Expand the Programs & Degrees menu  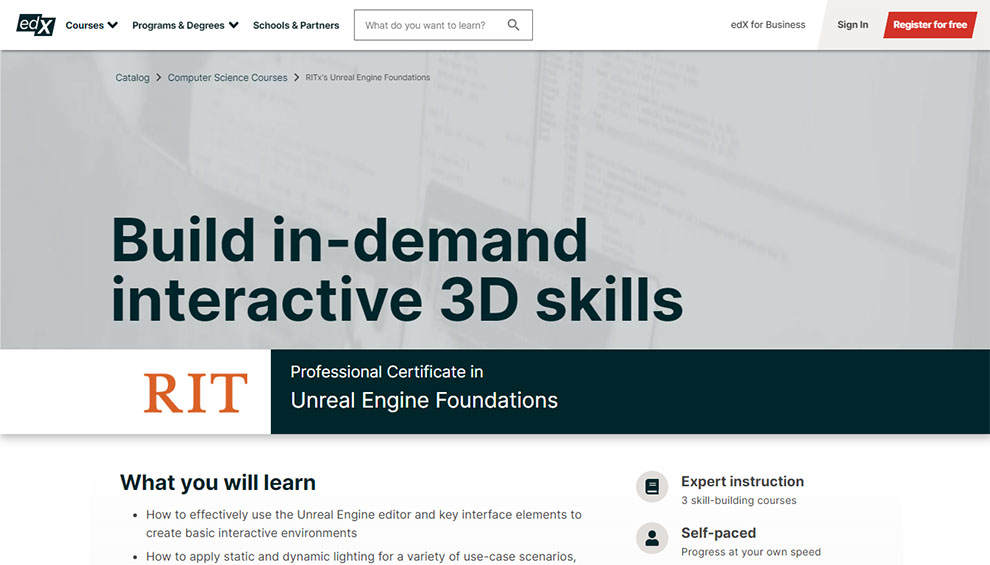(185, 25)
